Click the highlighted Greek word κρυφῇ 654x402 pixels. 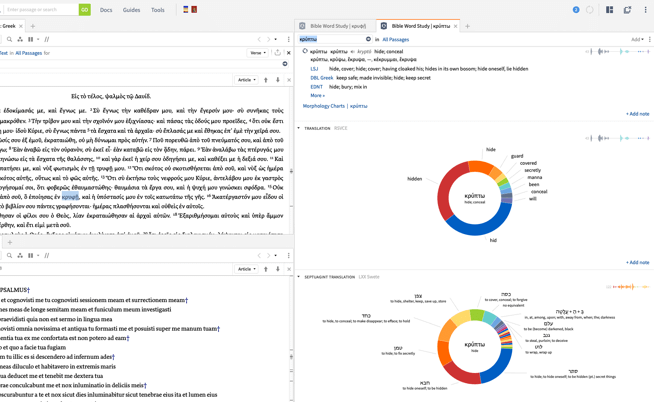point(70,197)
